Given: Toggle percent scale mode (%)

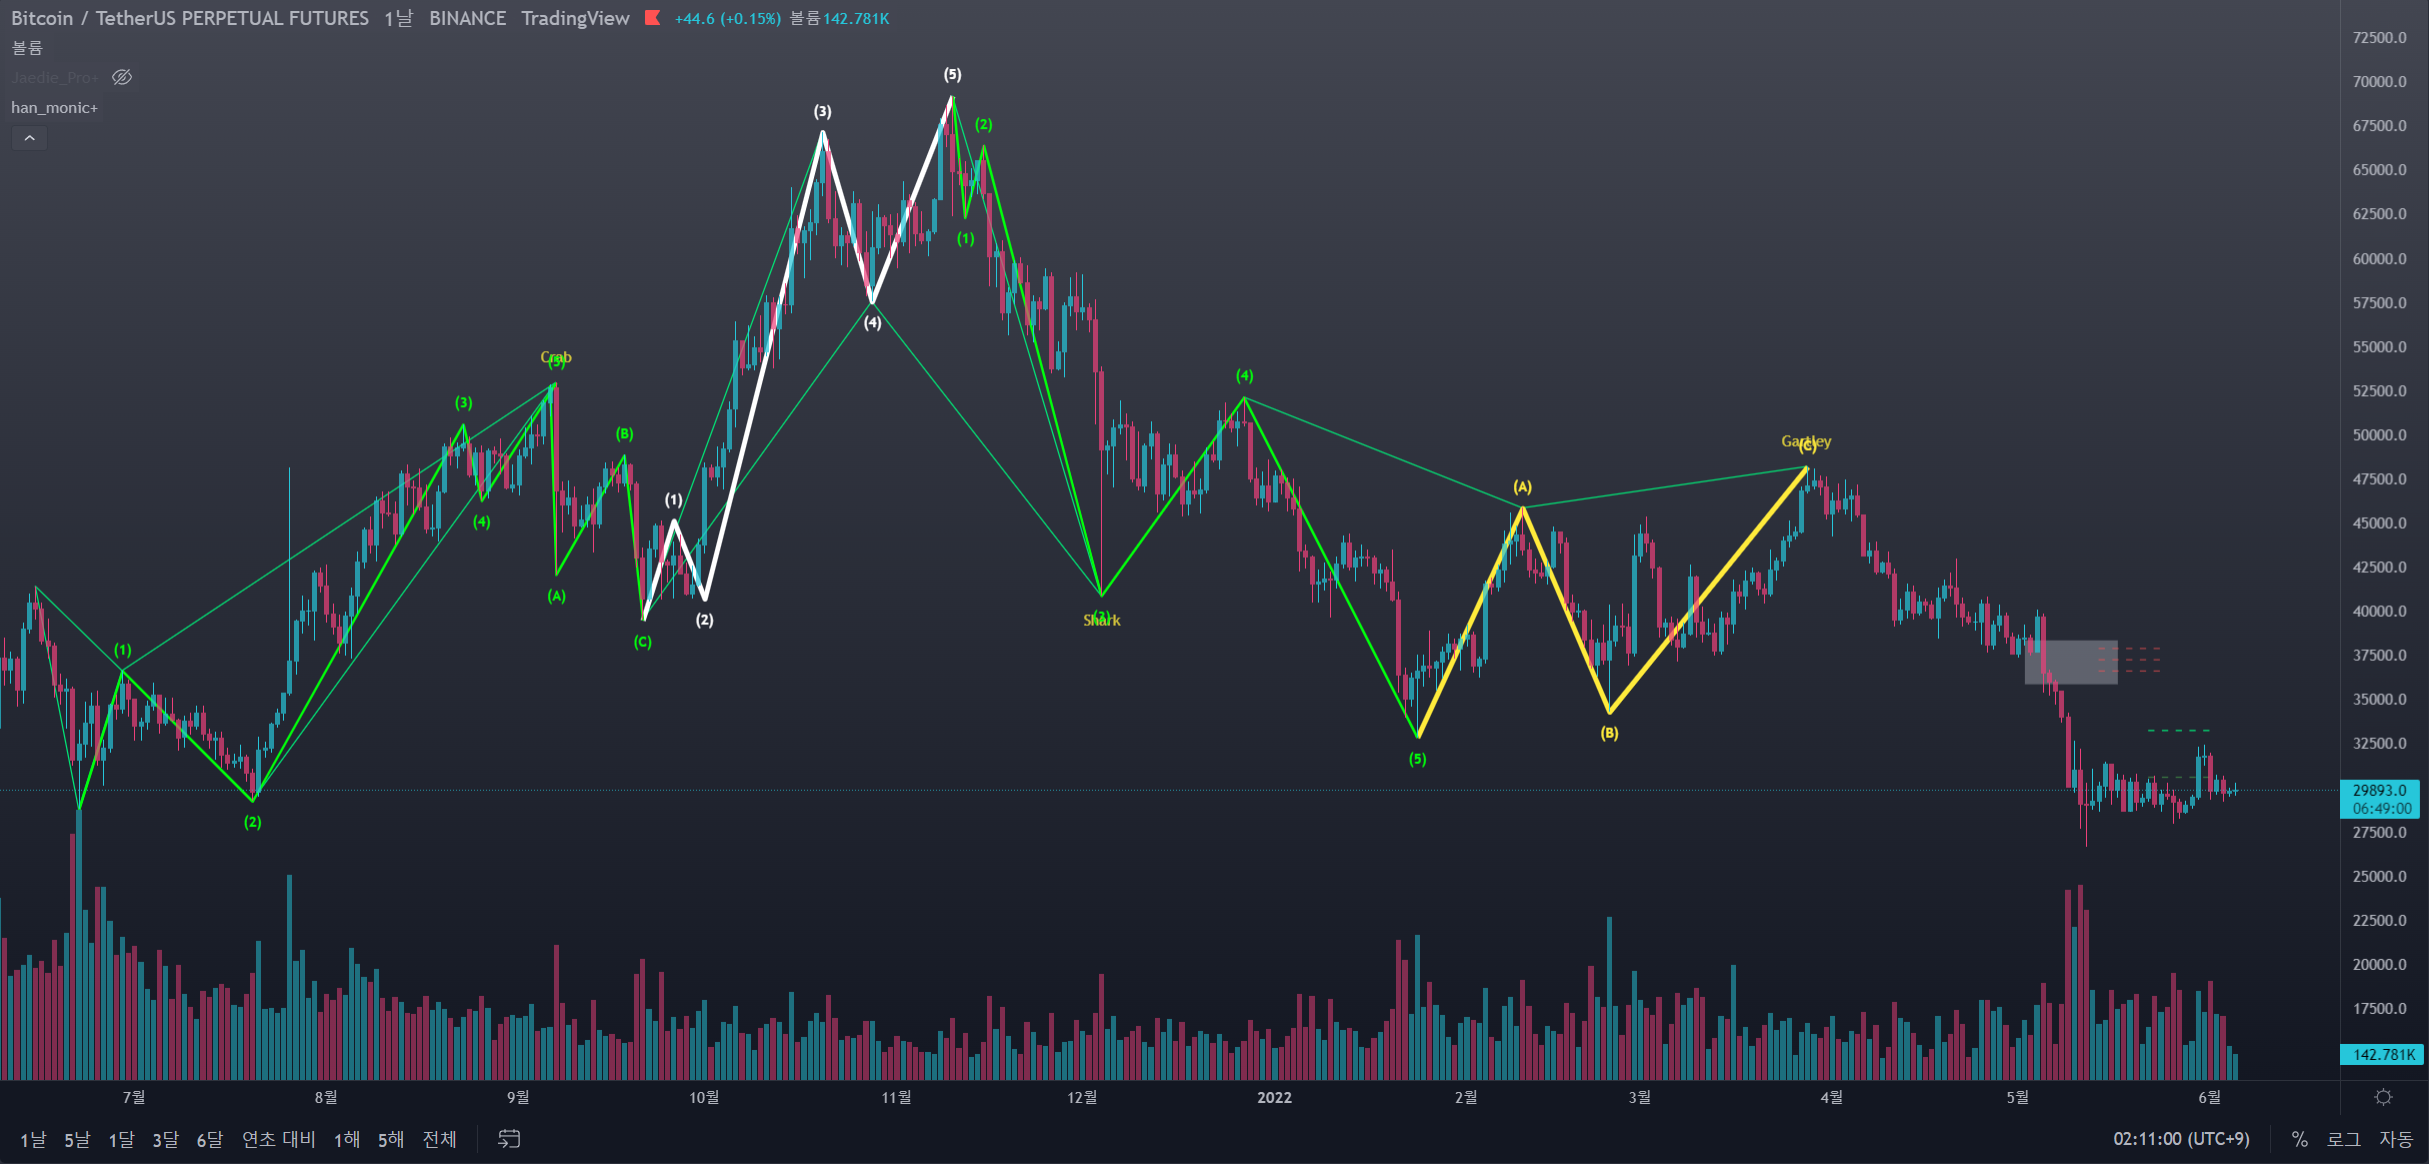Looking at the screenshot, I should coord(2299,1139).
